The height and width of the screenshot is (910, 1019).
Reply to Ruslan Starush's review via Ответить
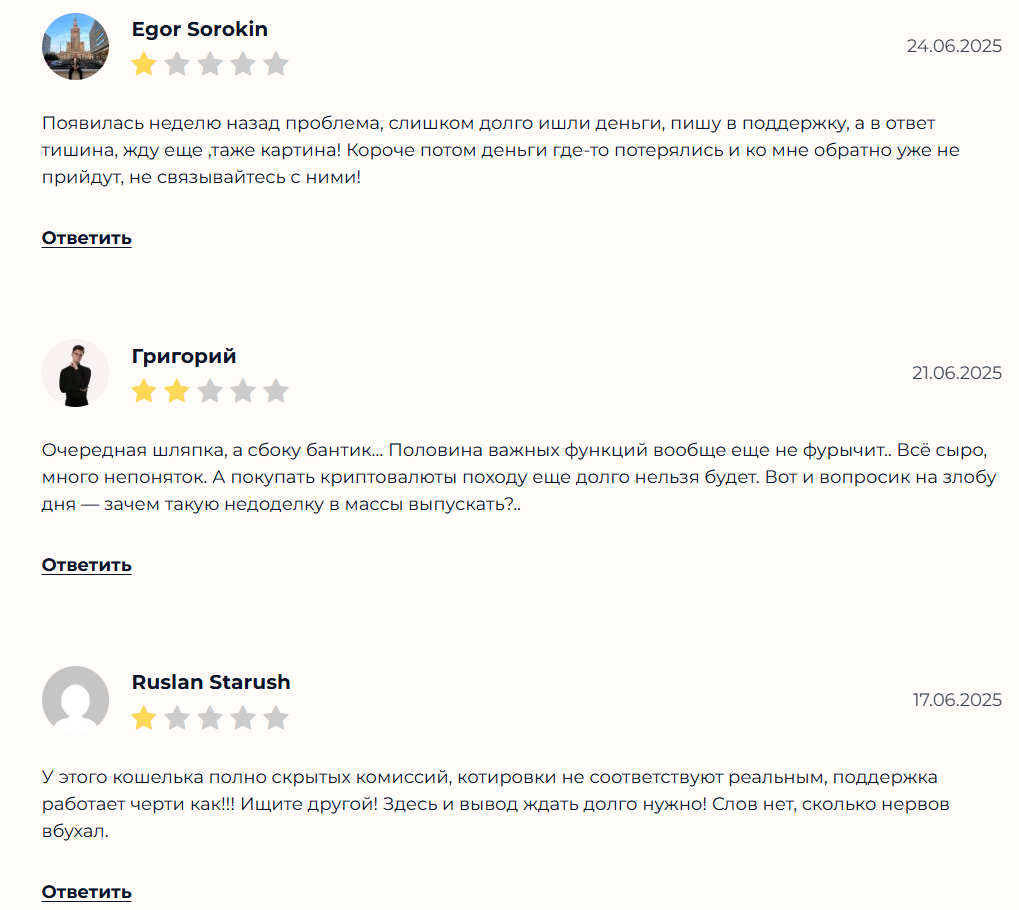[87, 892]
